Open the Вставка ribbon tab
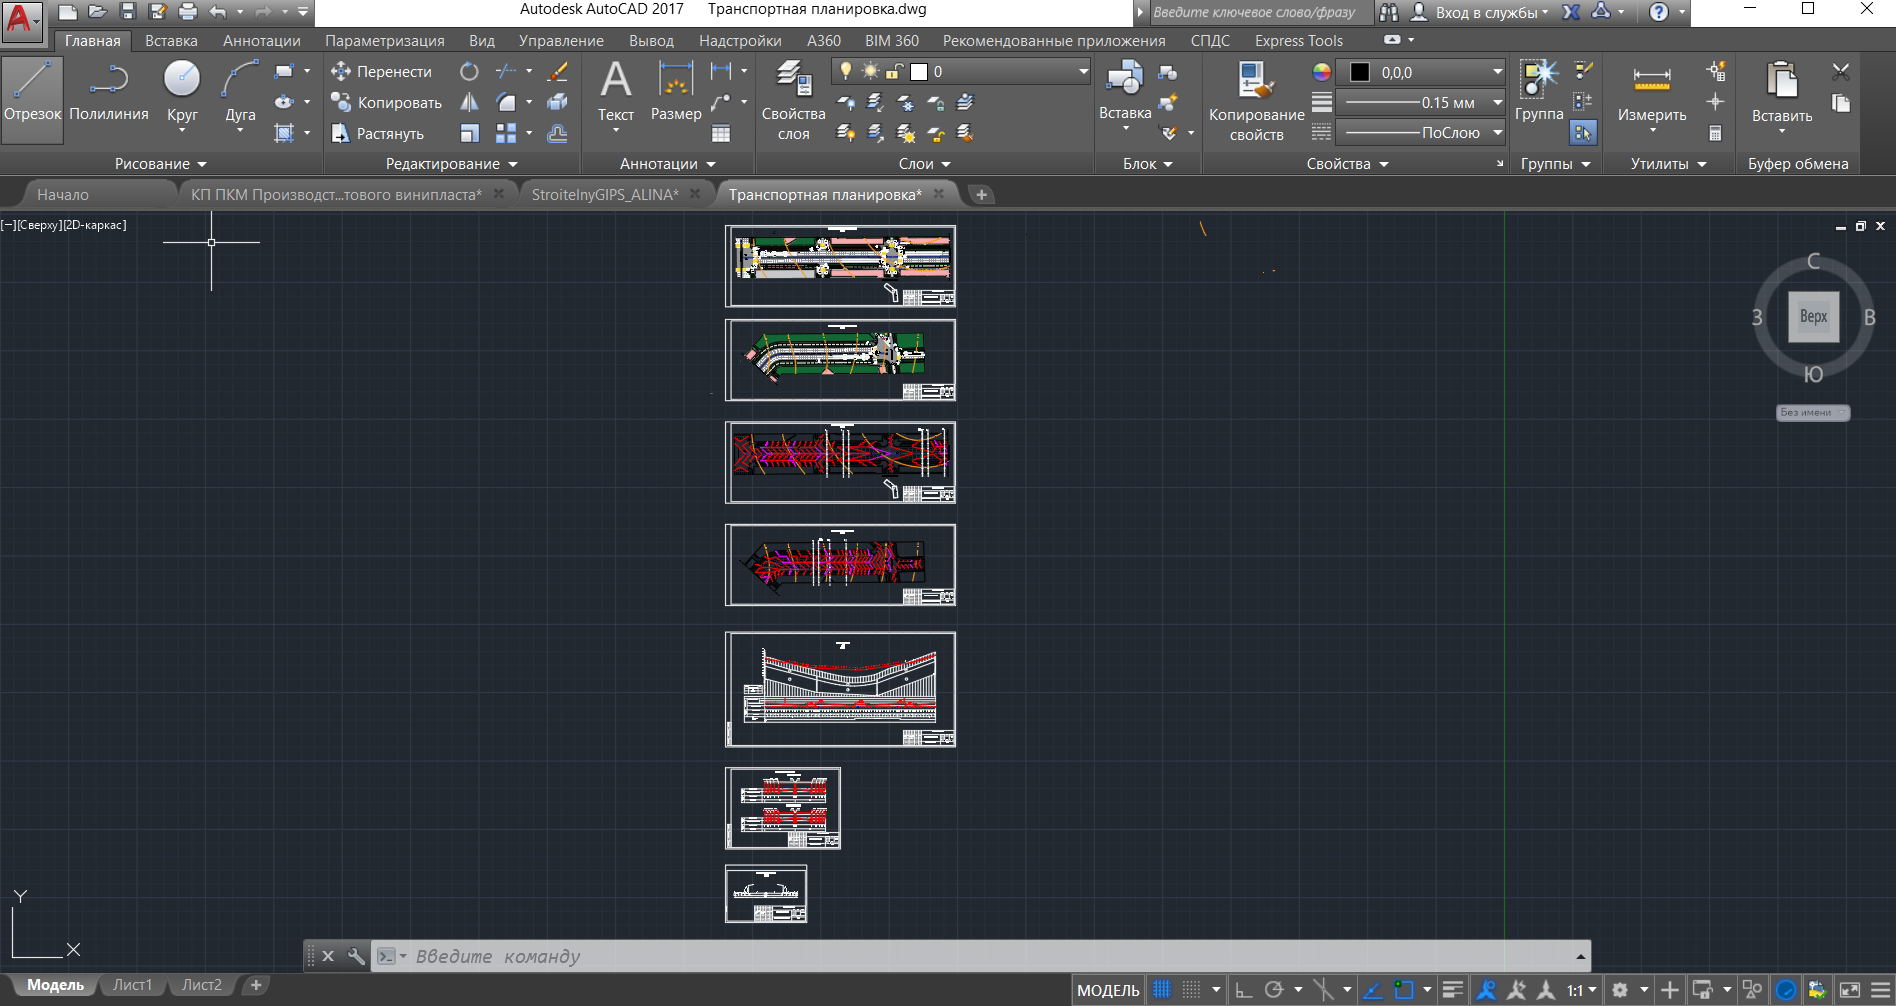1896x1006 pixels. click(171, 41)
